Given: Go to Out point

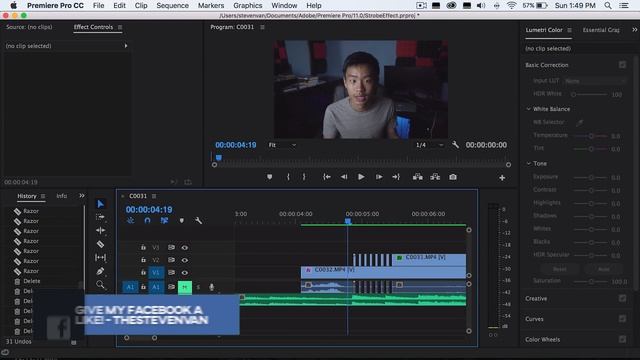Looking at the screenshot, I should (396, 177).
